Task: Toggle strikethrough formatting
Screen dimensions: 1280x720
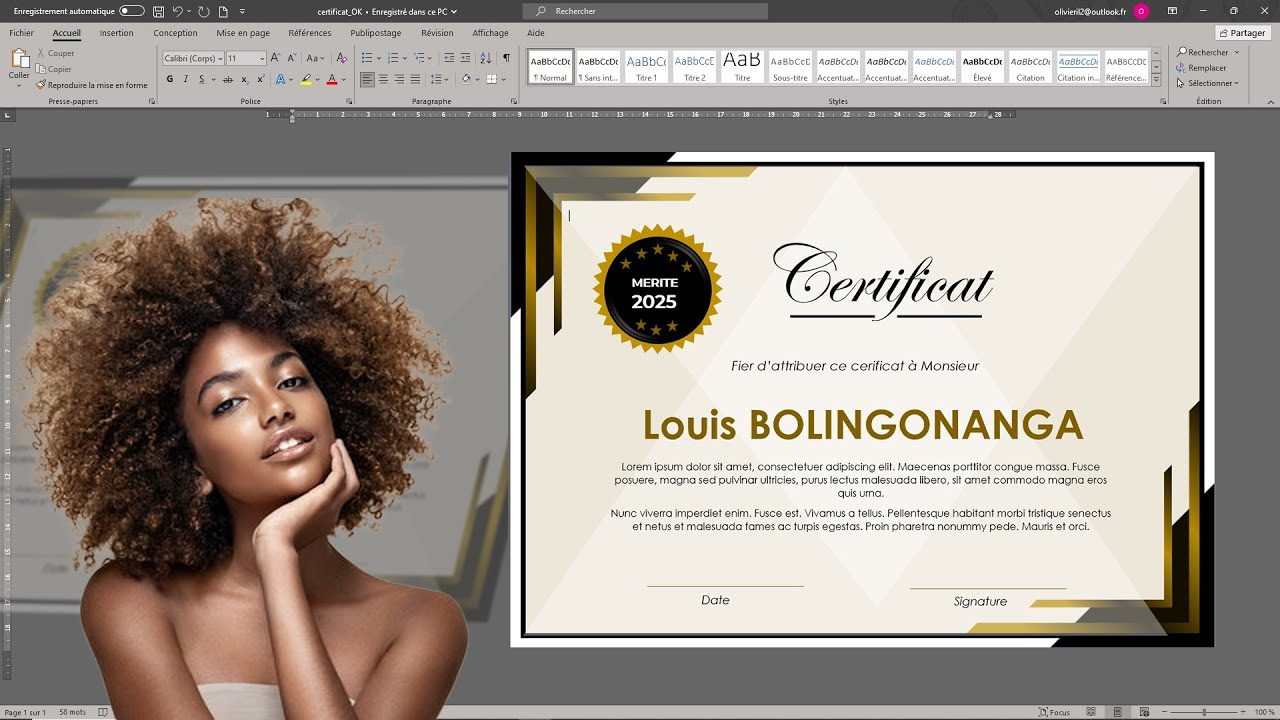Action: point(228,79)
